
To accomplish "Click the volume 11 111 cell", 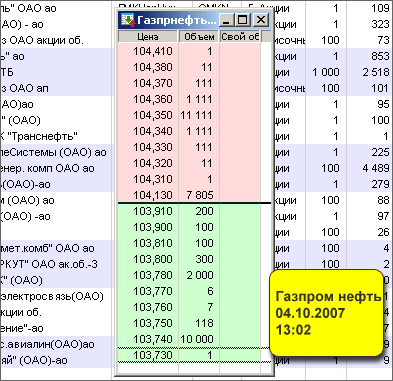I will point(199,115).
